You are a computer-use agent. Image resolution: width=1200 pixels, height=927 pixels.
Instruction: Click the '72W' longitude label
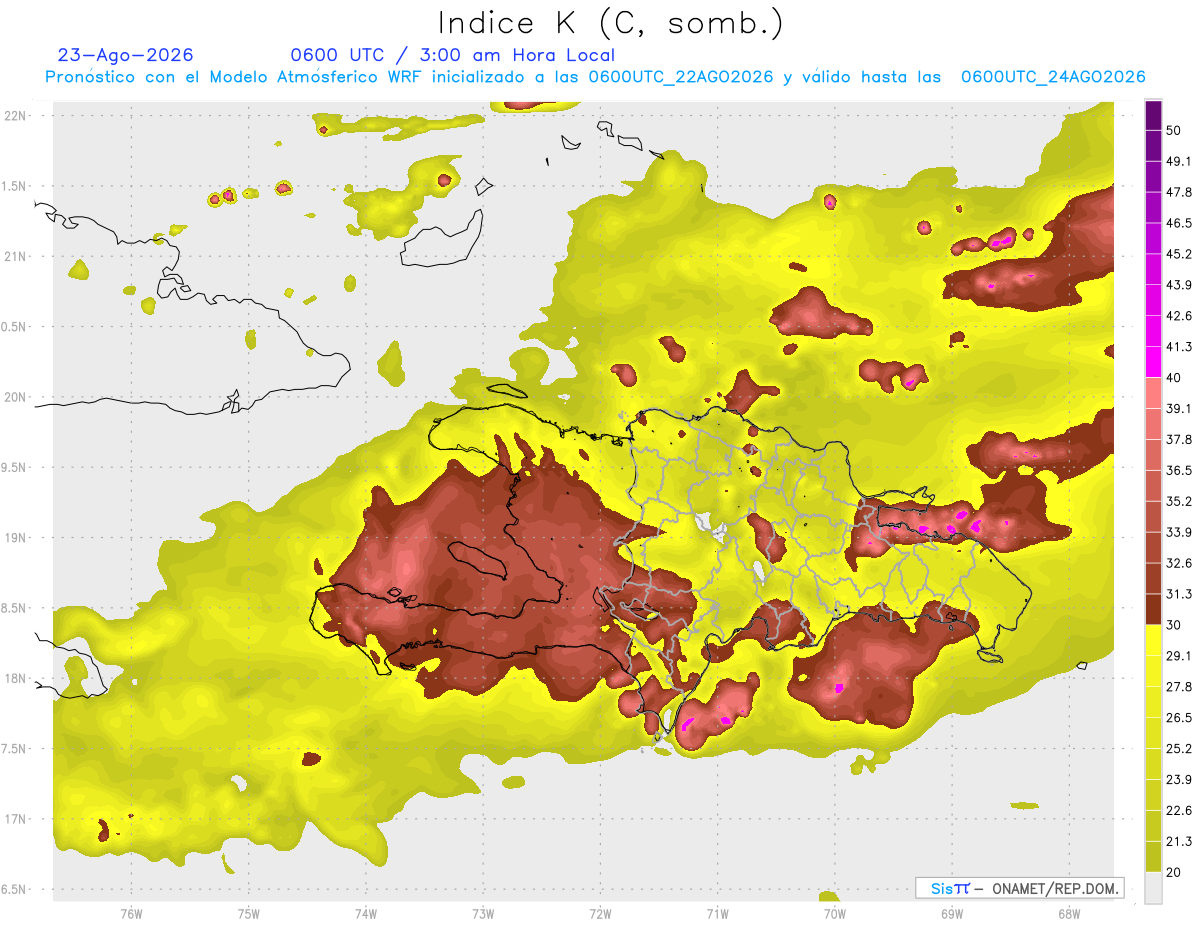pos(600,914)
